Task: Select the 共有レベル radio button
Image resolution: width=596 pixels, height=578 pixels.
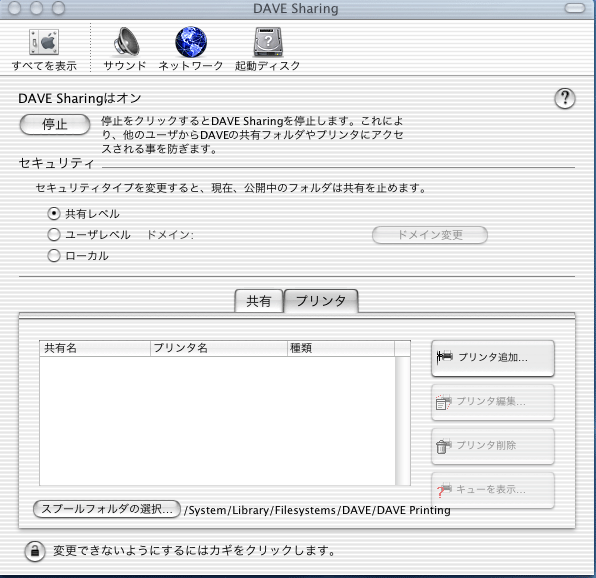Action: pyautogui.click(x=54, y=214)
